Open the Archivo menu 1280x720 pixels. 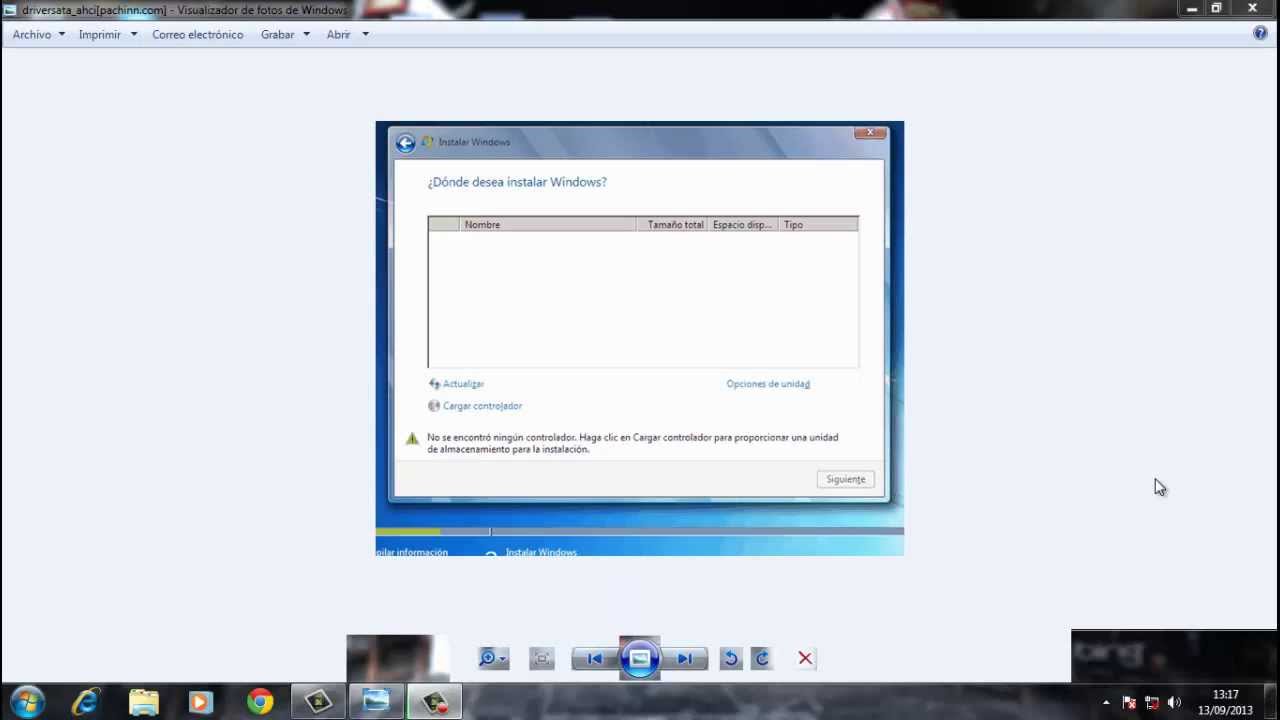click(x=38, y=34)
